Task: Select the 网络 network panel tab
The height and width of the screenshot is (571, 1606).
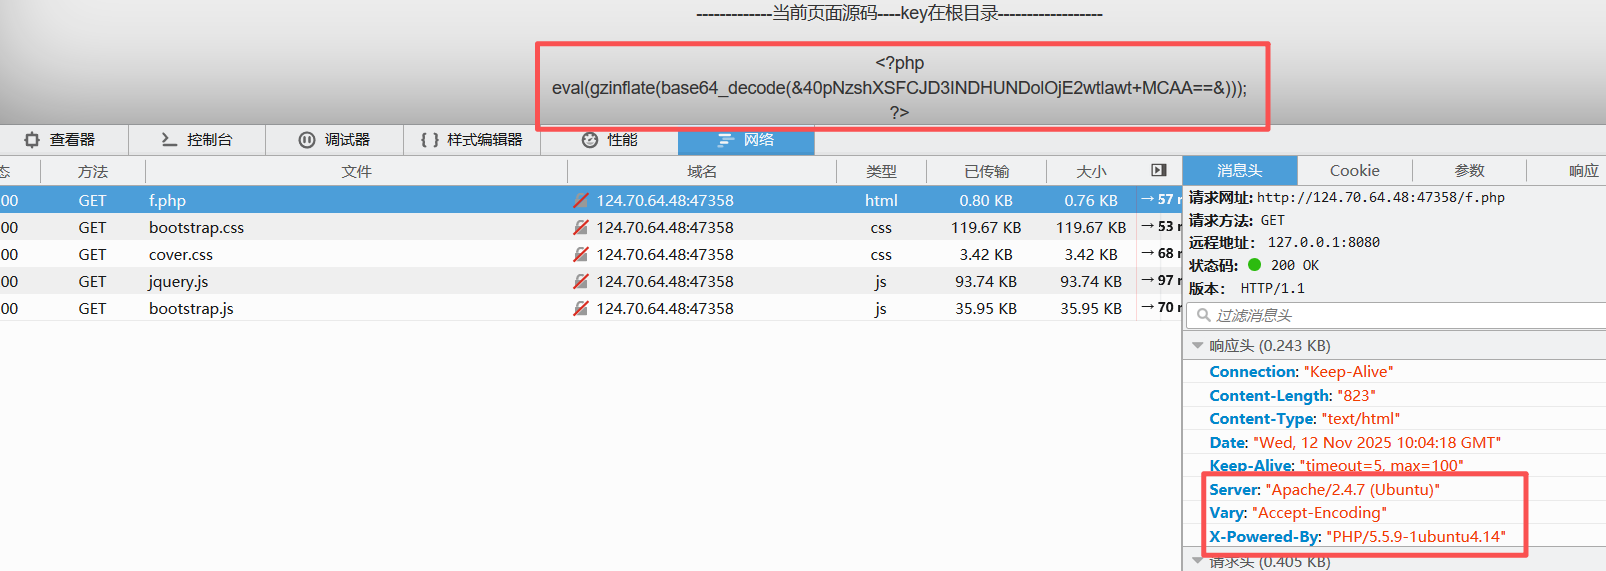Action: 746,140
